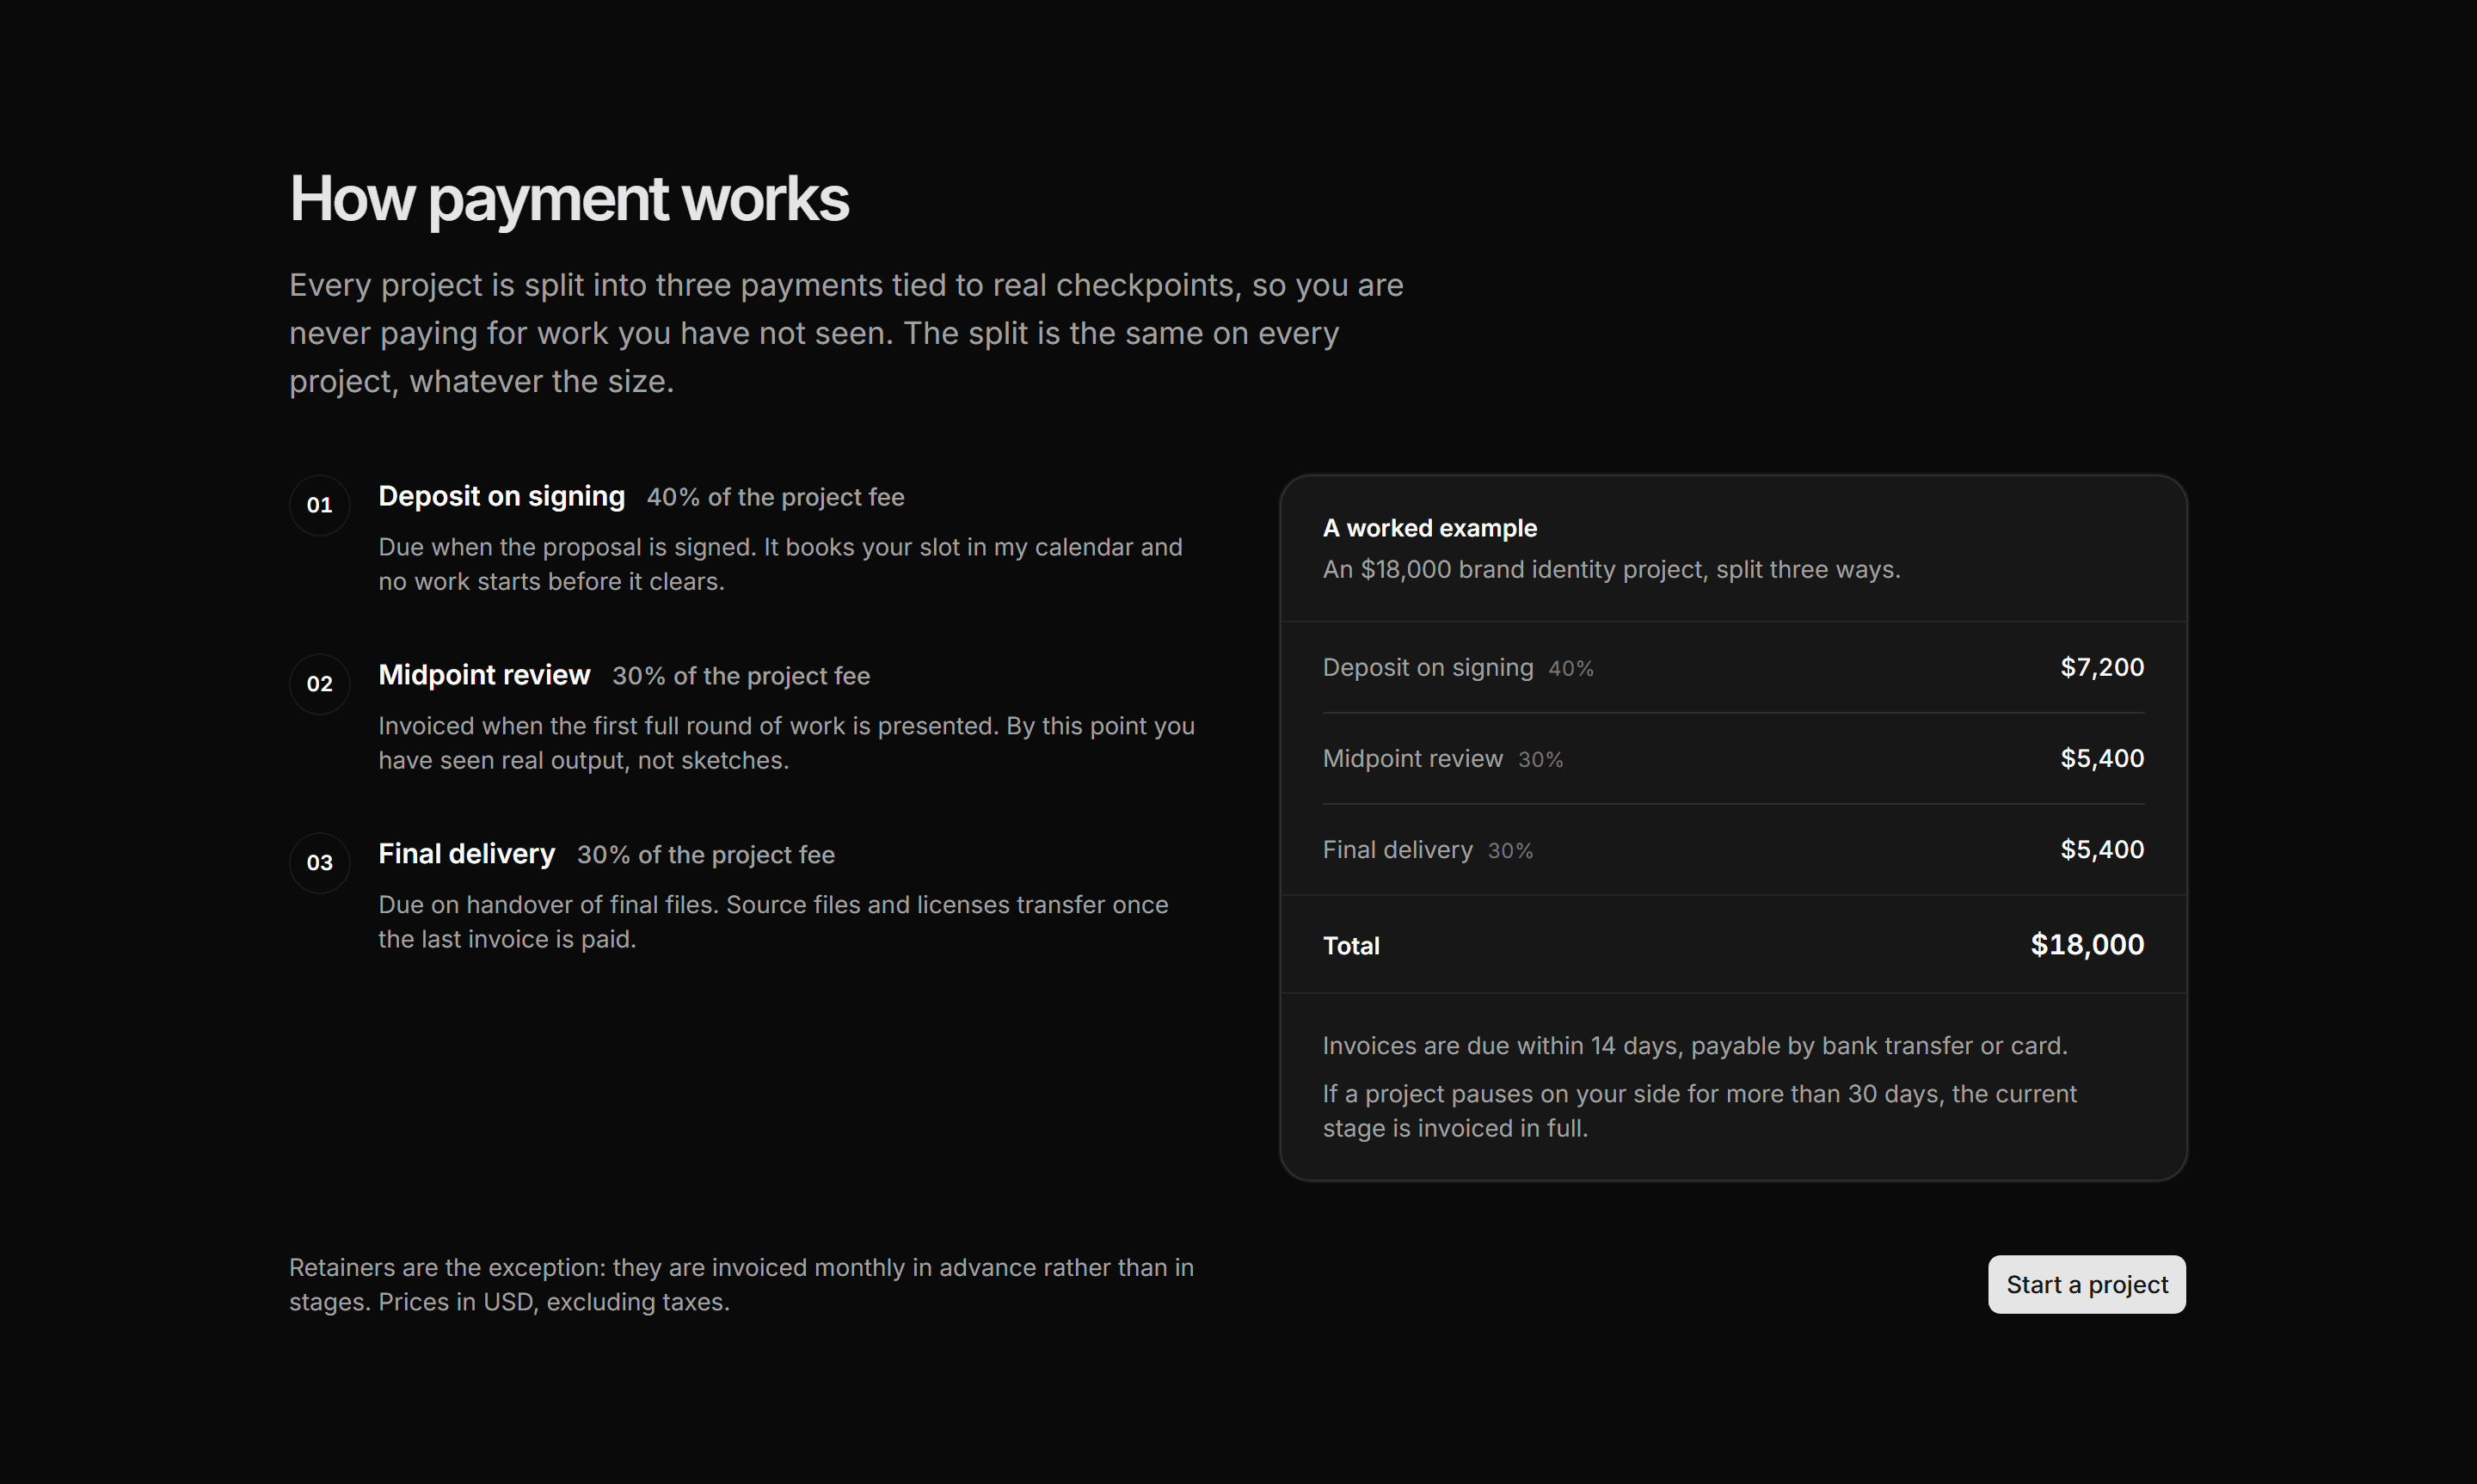
Task: Click the Retainers are the exception footnote
Action: 741,1285
